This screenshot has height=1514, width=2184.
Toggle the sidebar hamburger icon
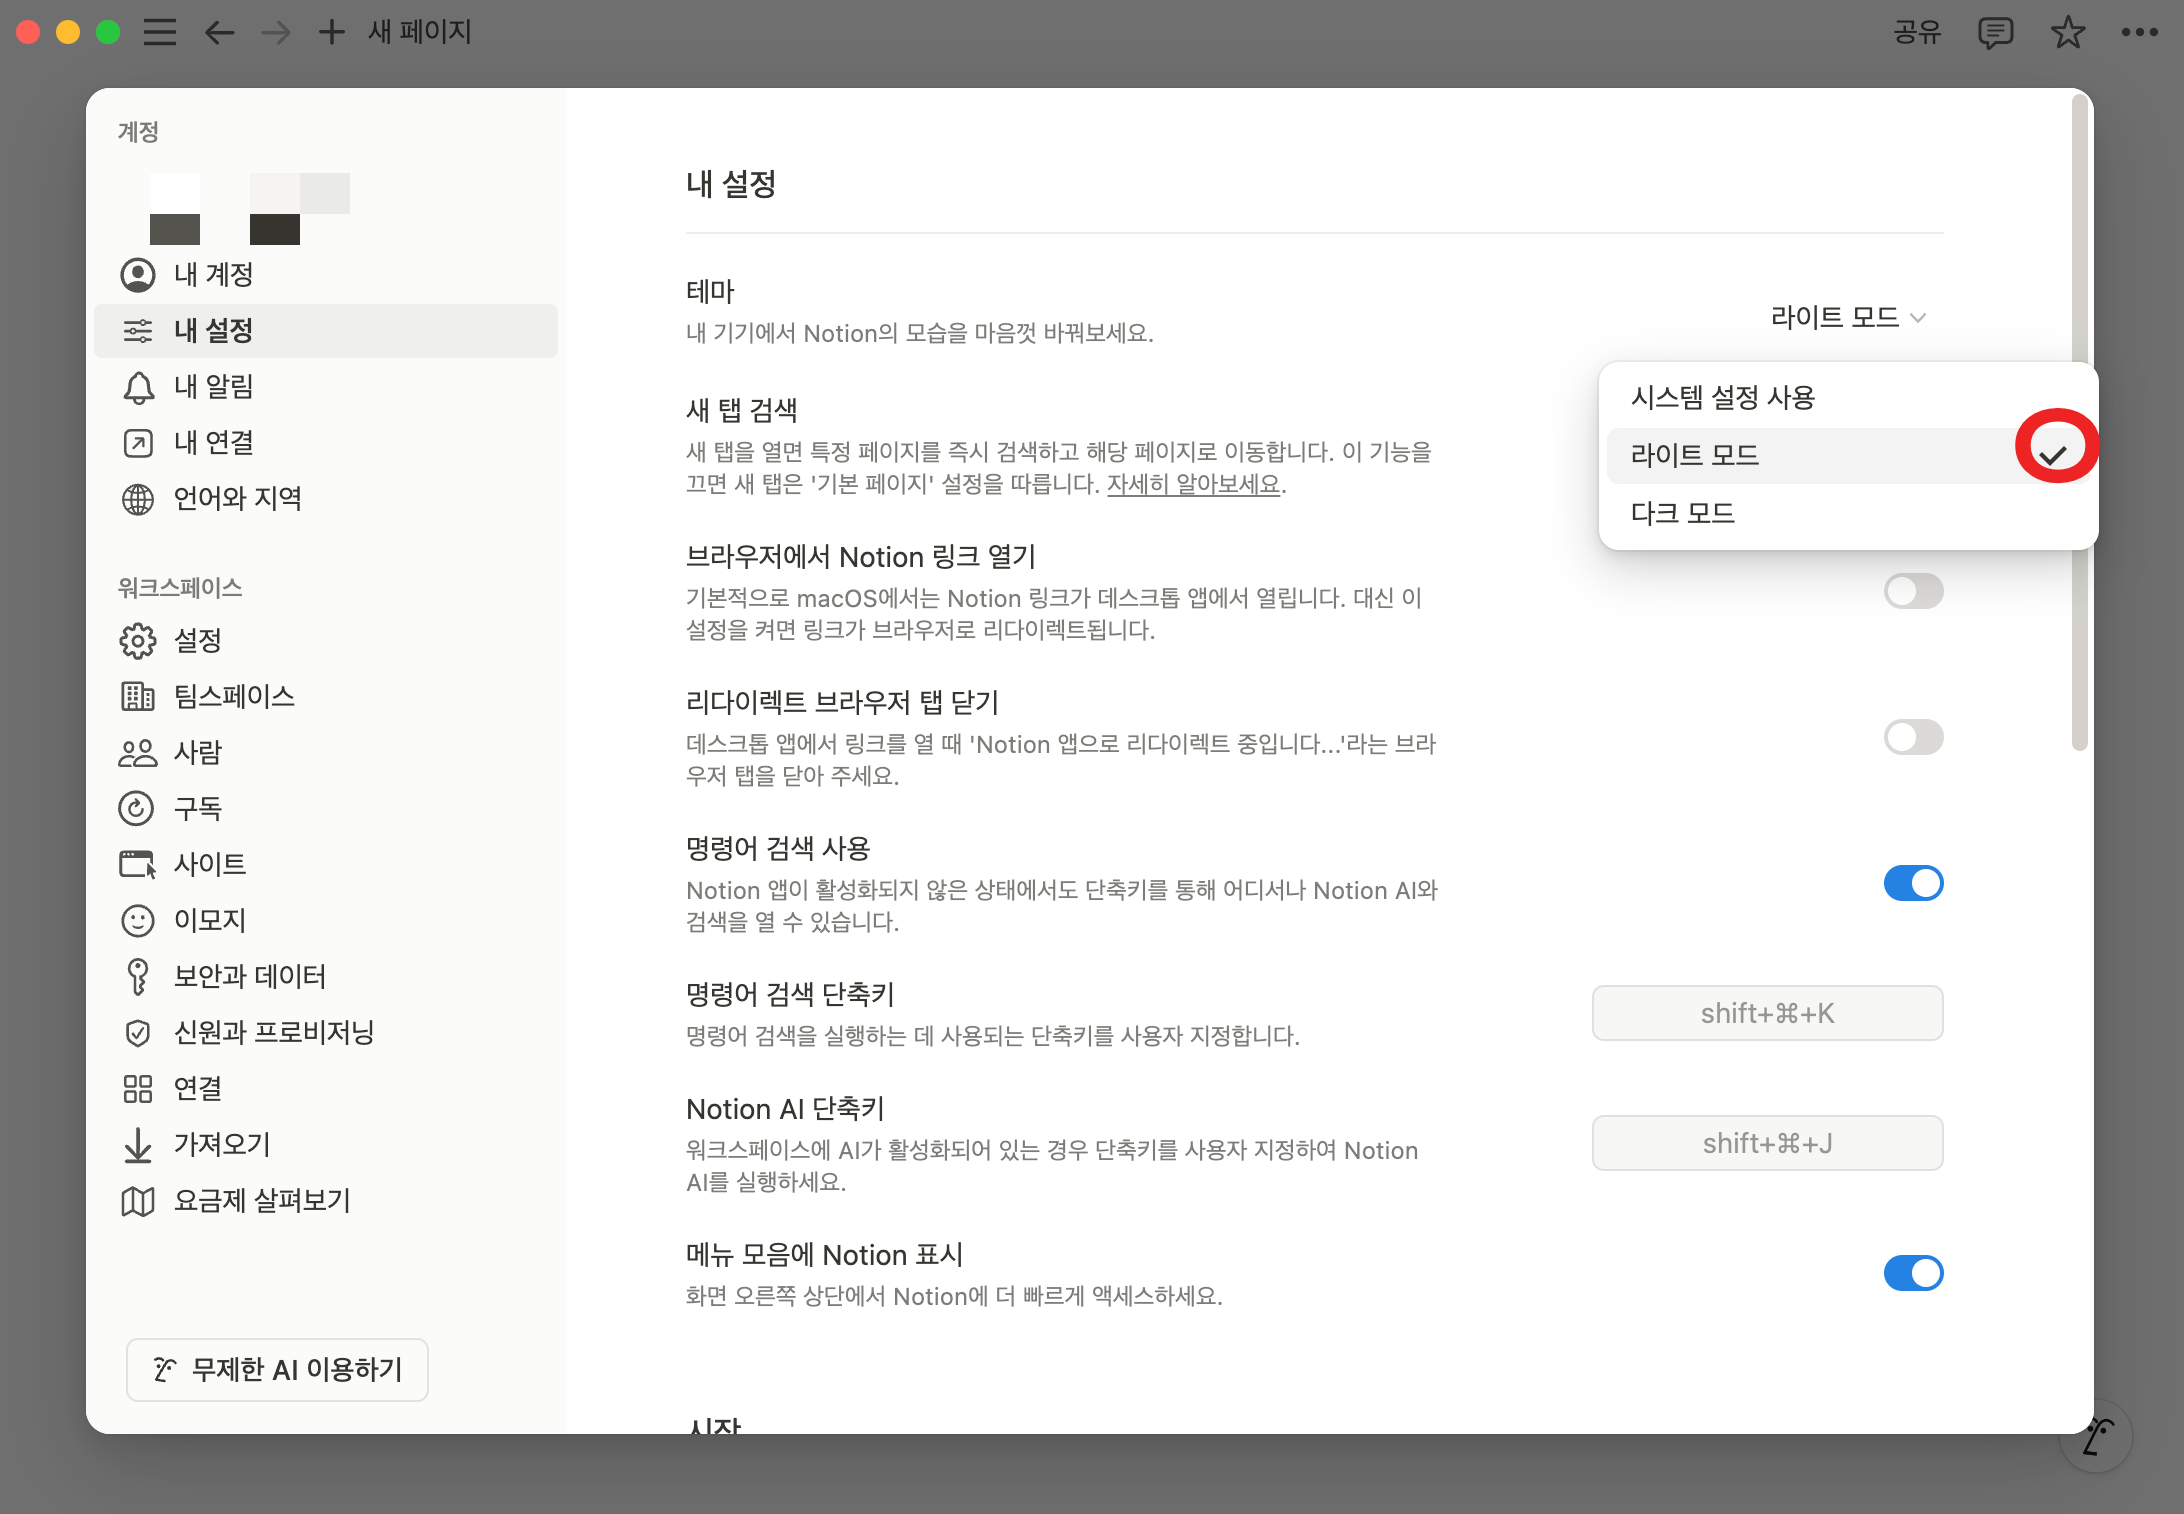click(159, 33)
